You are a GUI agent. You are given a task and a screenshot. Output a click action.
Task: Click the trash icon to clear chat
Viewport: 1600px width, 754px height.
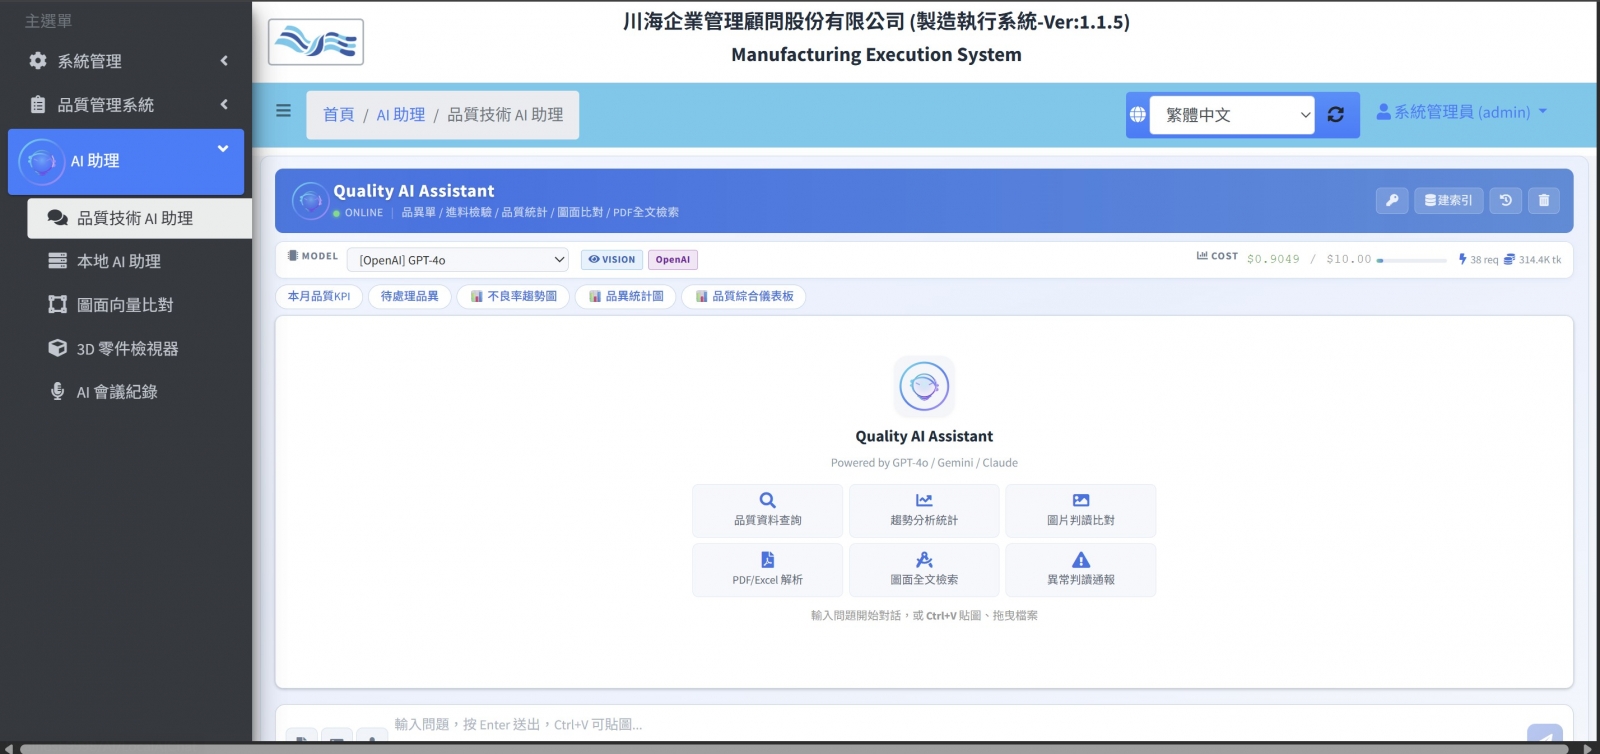click(1543, 201)
